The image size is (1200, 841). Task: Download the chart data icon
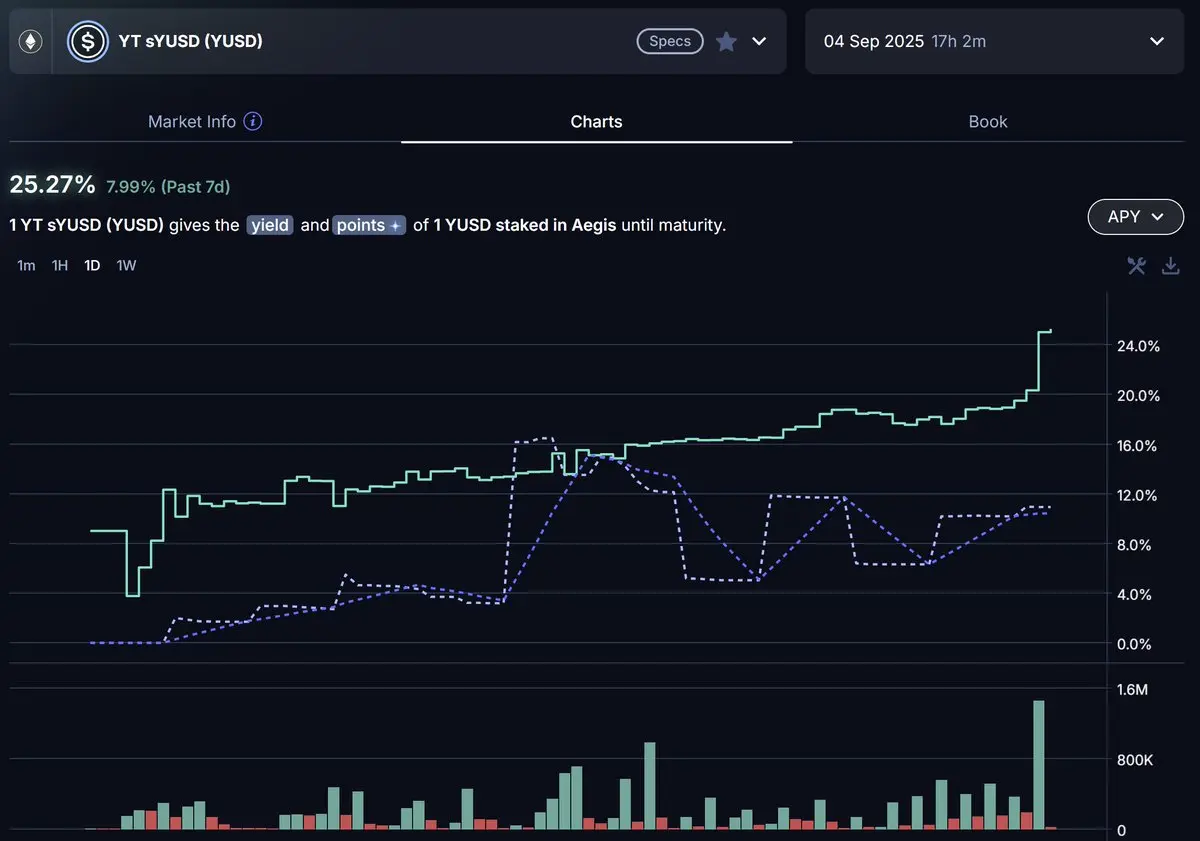pyautogui.click(x=1171, y=265)
